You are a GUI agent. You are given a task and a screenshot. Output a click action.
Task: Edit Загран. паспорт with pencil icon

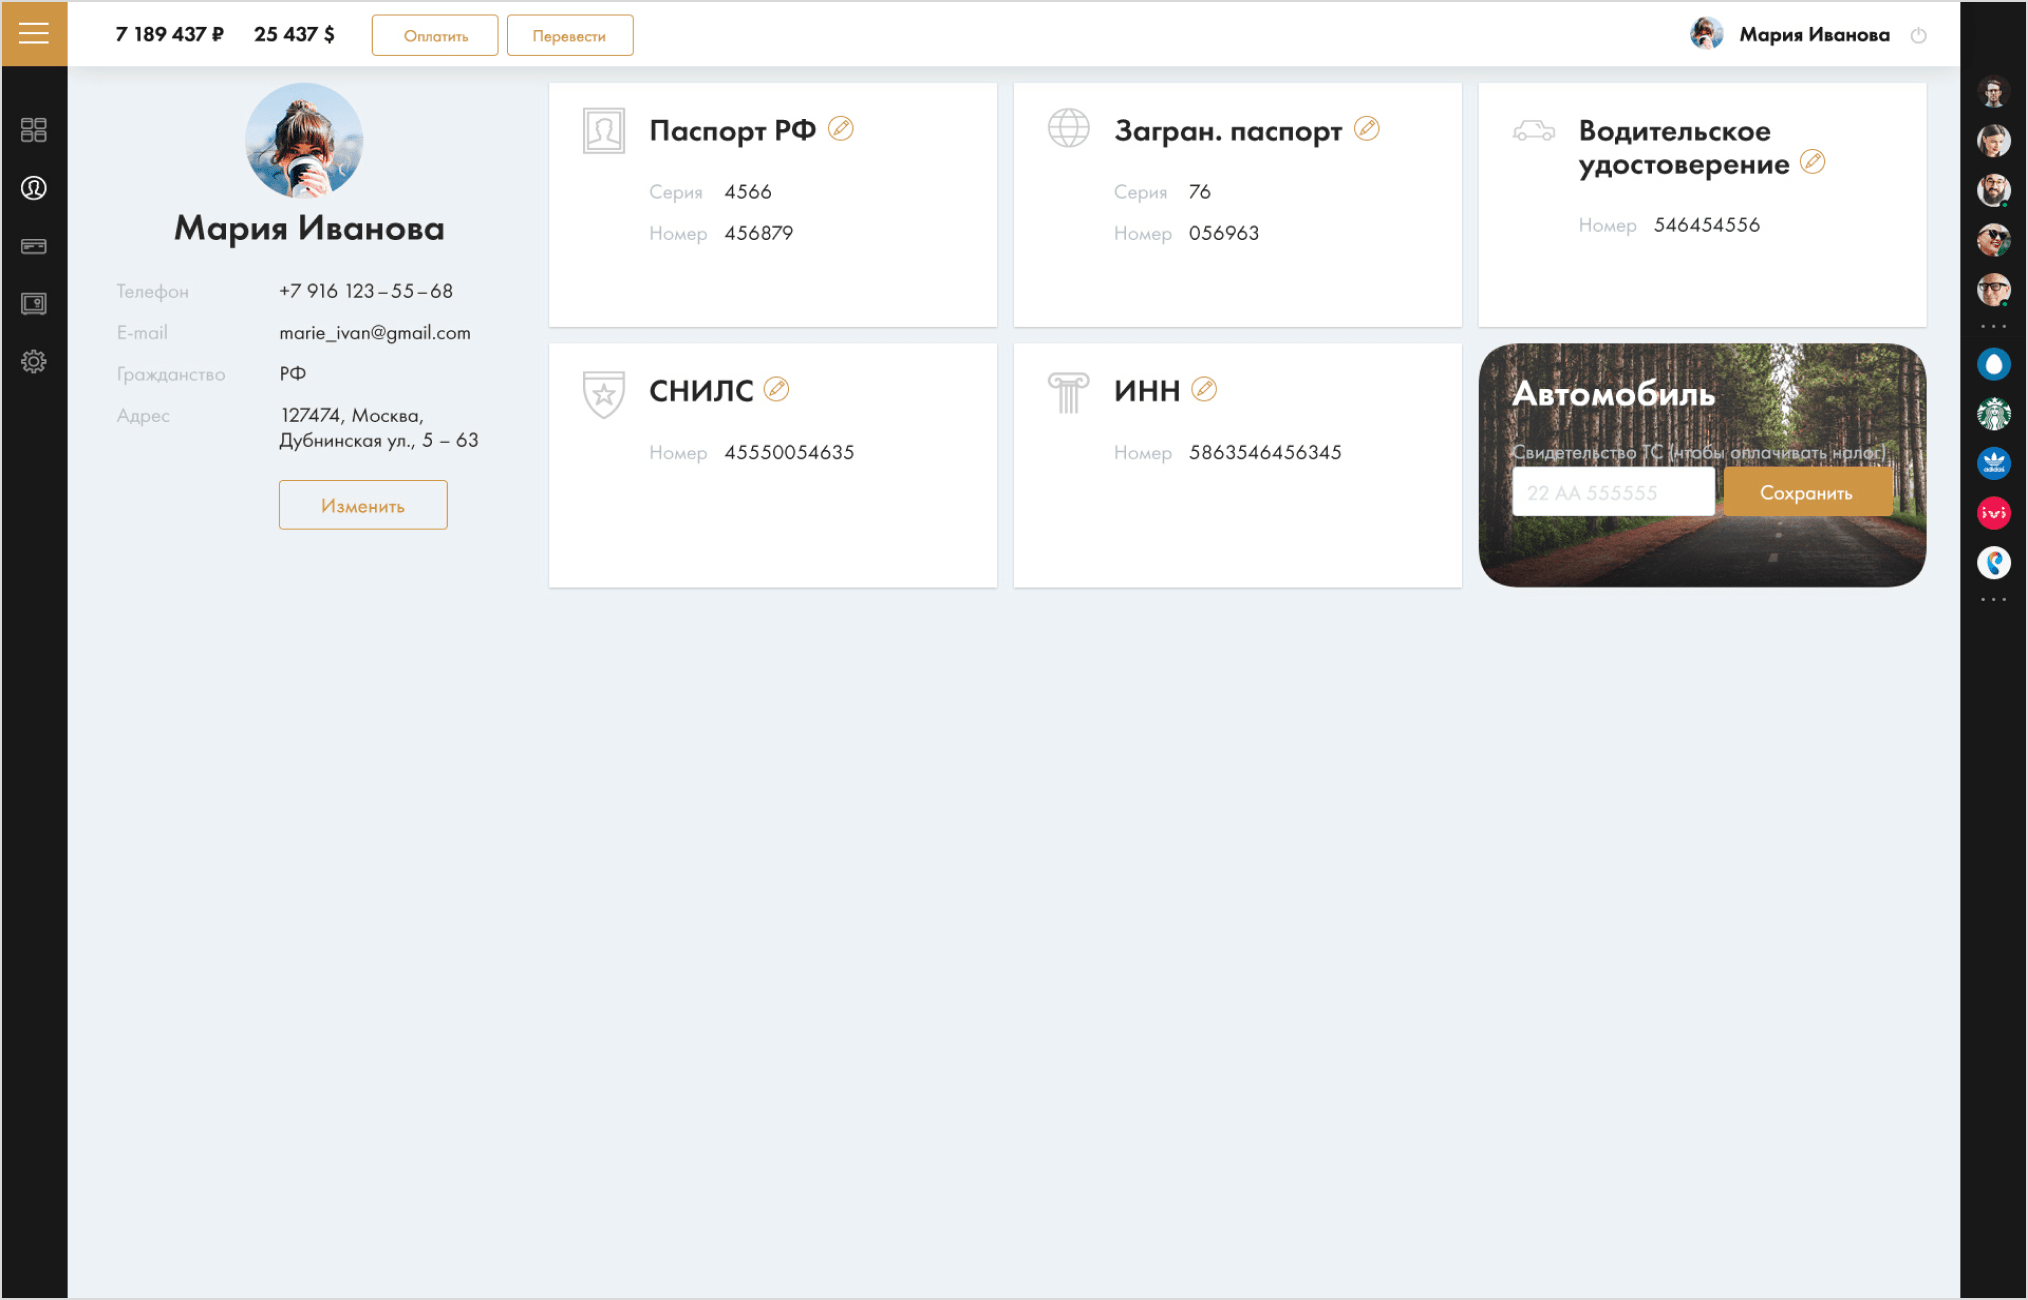click(1367, 129)
